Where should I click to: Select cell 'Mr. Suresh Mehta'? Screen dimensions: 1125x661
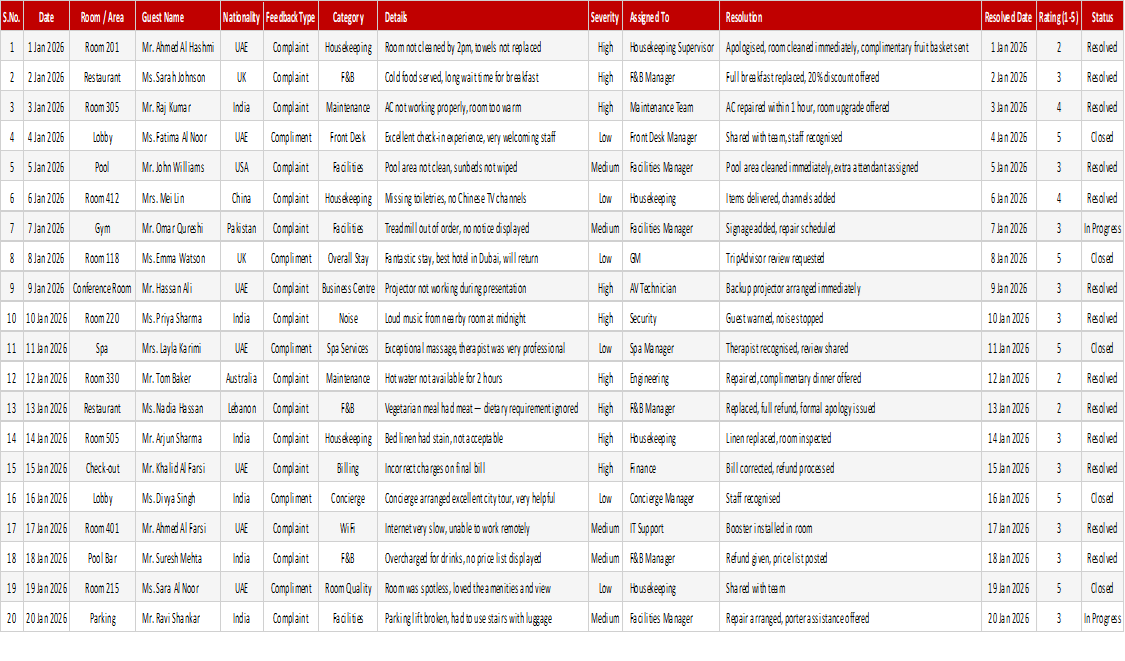coord(178,558)
